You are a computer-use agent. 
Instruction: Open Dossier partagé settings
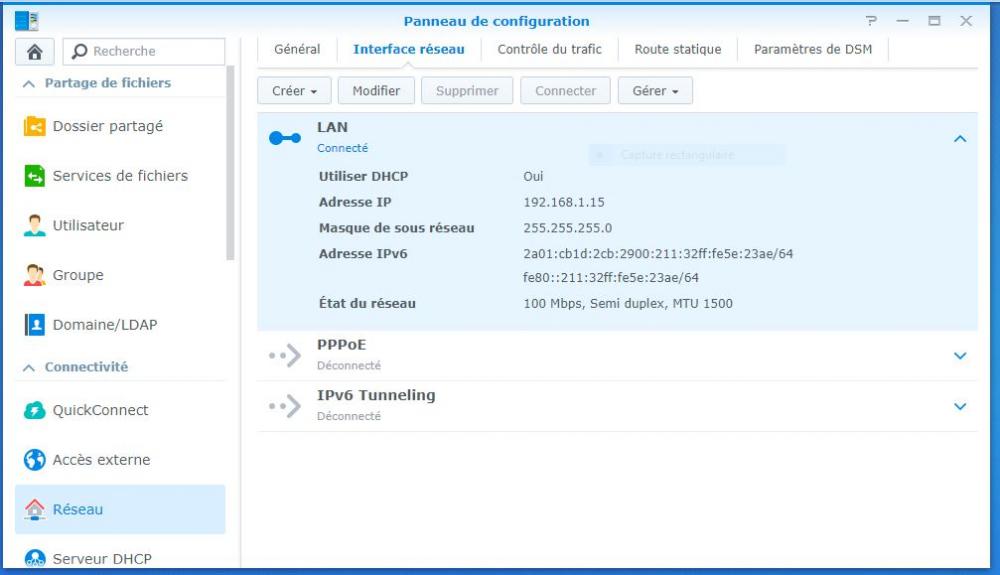tap(120, 126)
